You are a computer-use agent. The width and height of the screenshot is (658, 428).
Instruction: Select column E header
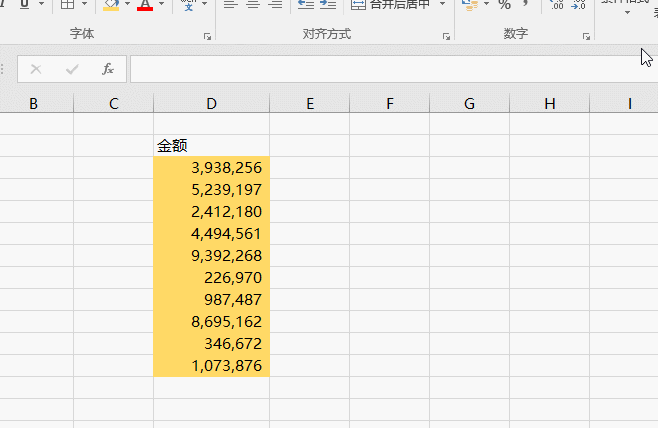310,104
